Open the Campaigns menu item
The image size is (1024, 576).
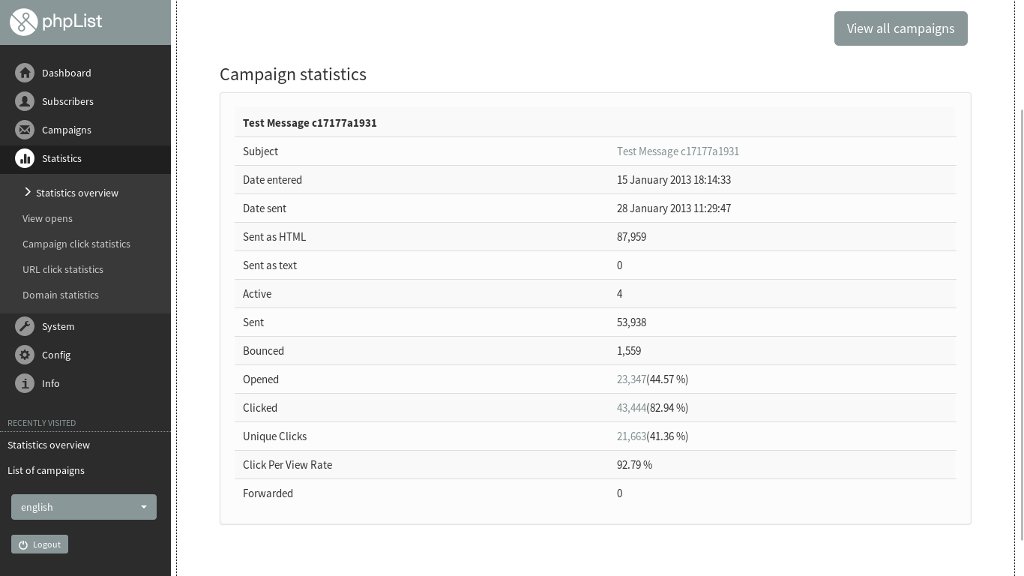click(x=85, y=130)
